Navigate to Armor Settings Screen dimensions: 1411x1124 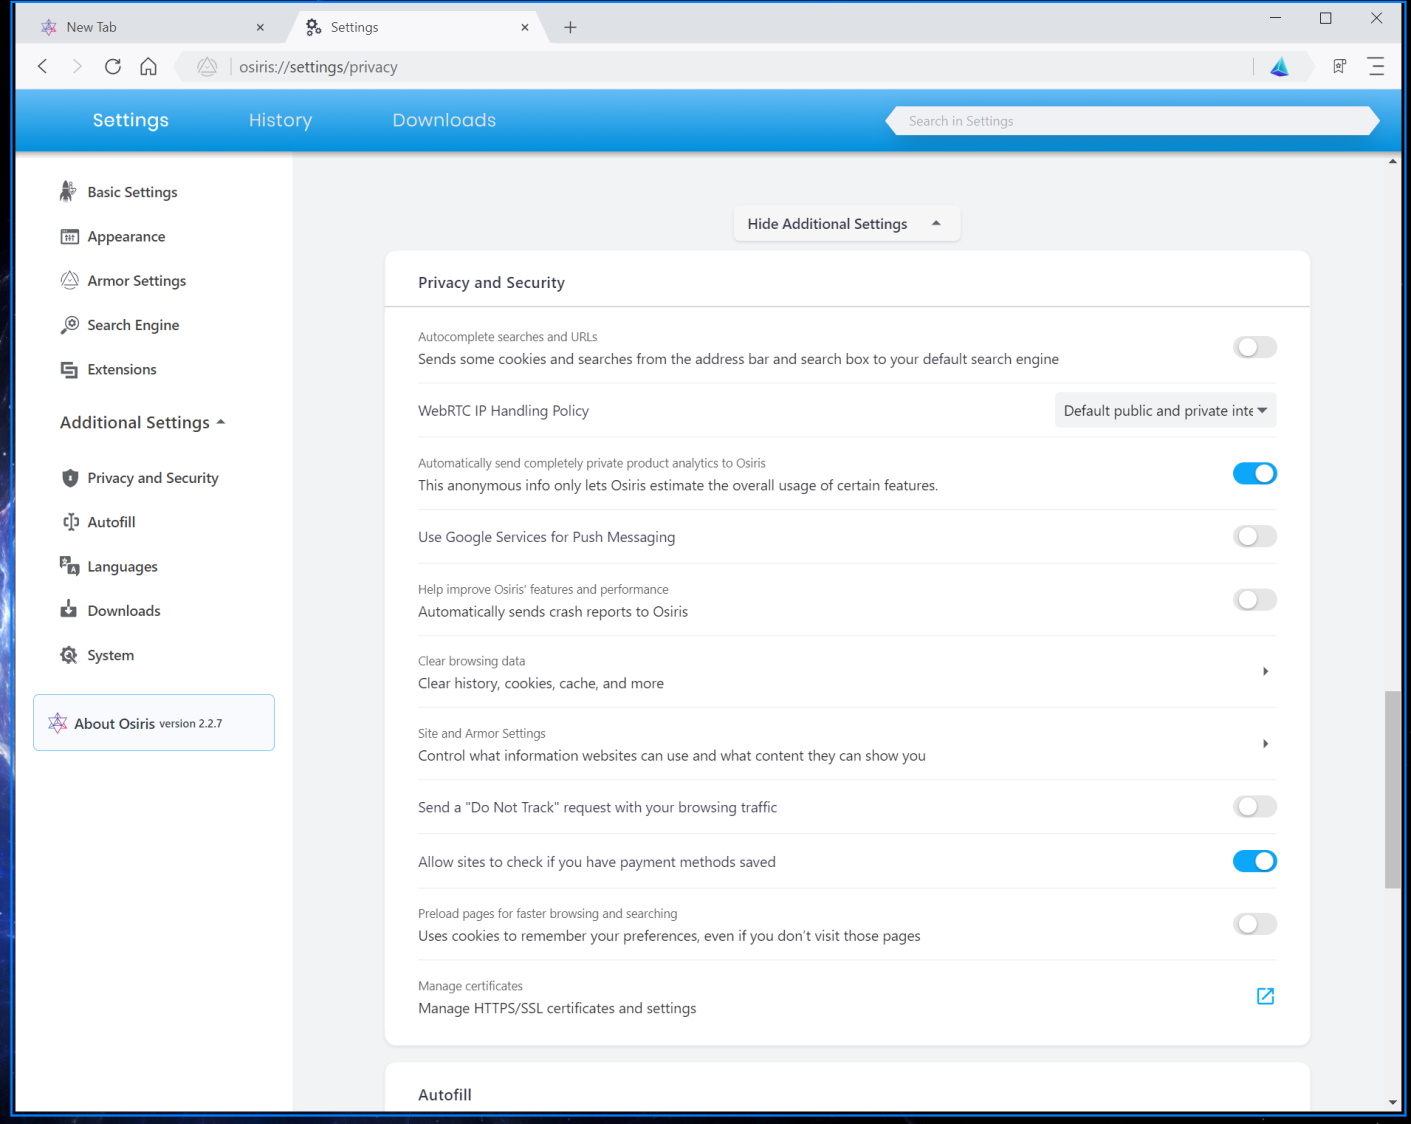[136, 281]
